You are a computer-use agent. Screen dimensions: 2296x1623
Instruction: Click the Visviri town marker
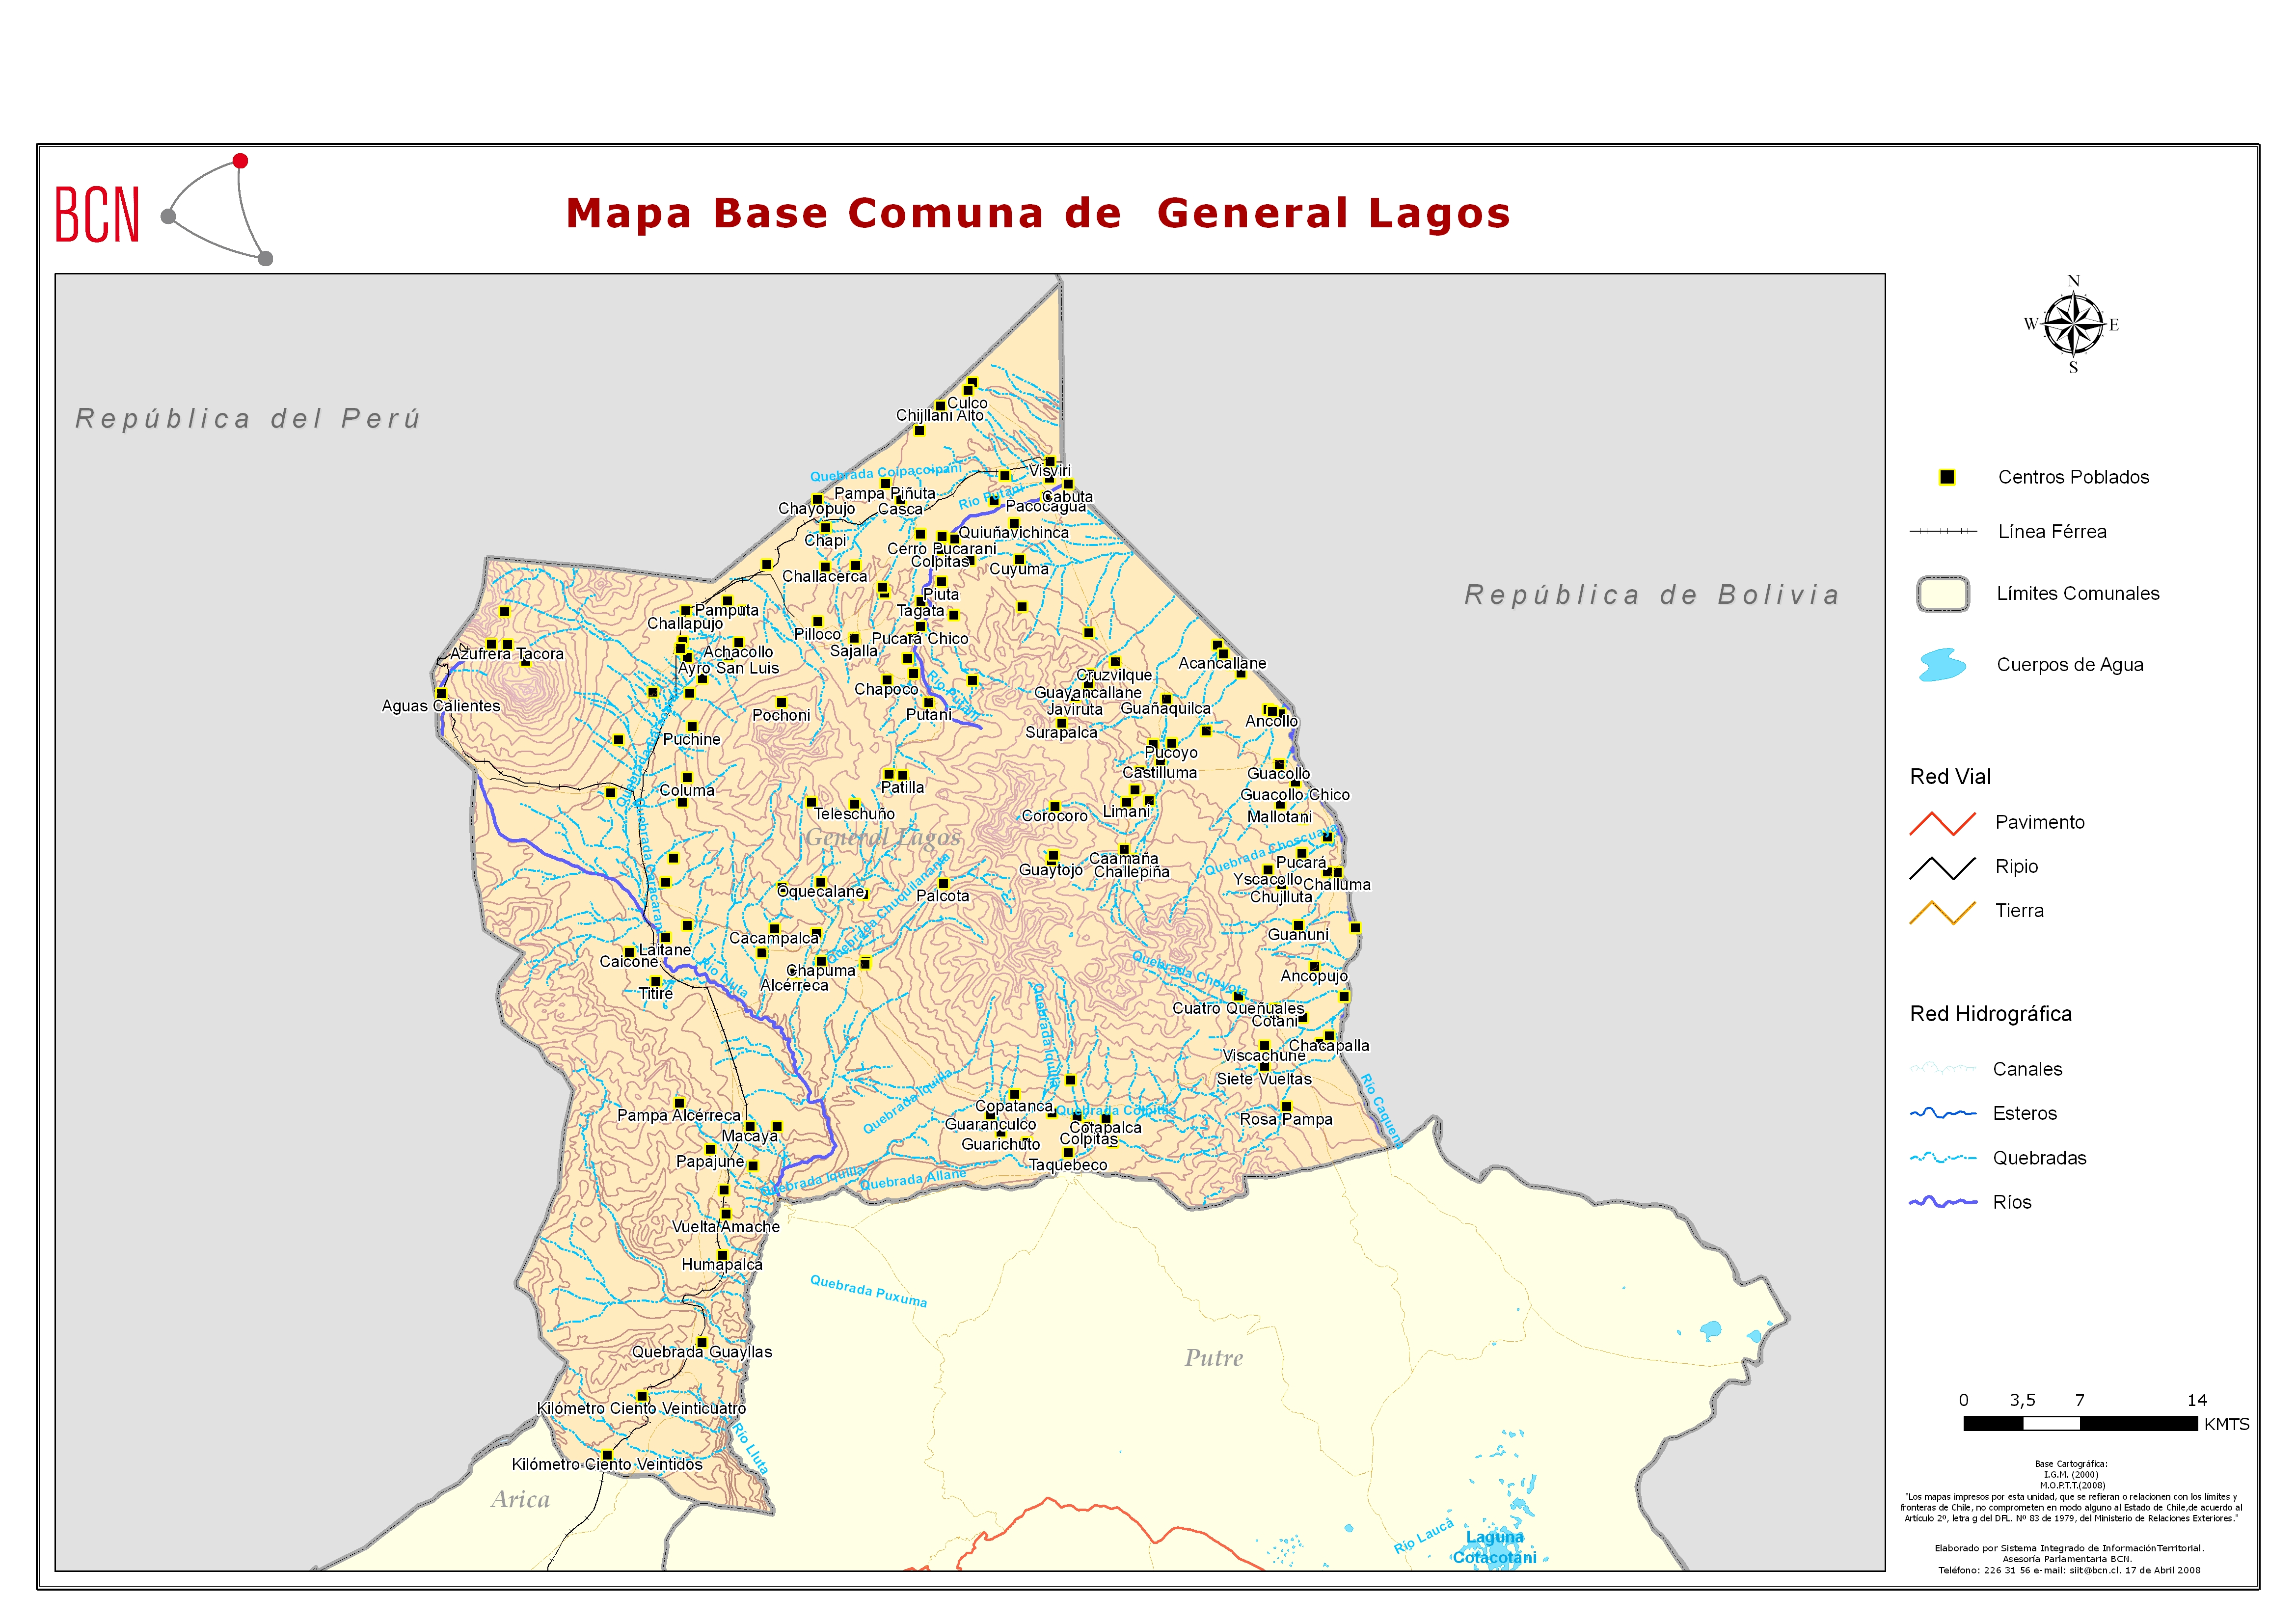[1049, 461]
